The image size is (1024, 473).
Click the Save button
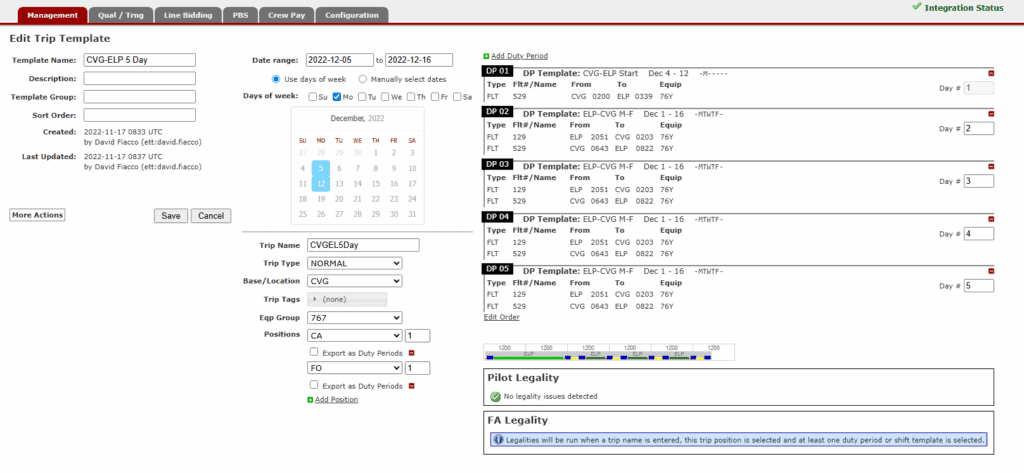(170, 216)
